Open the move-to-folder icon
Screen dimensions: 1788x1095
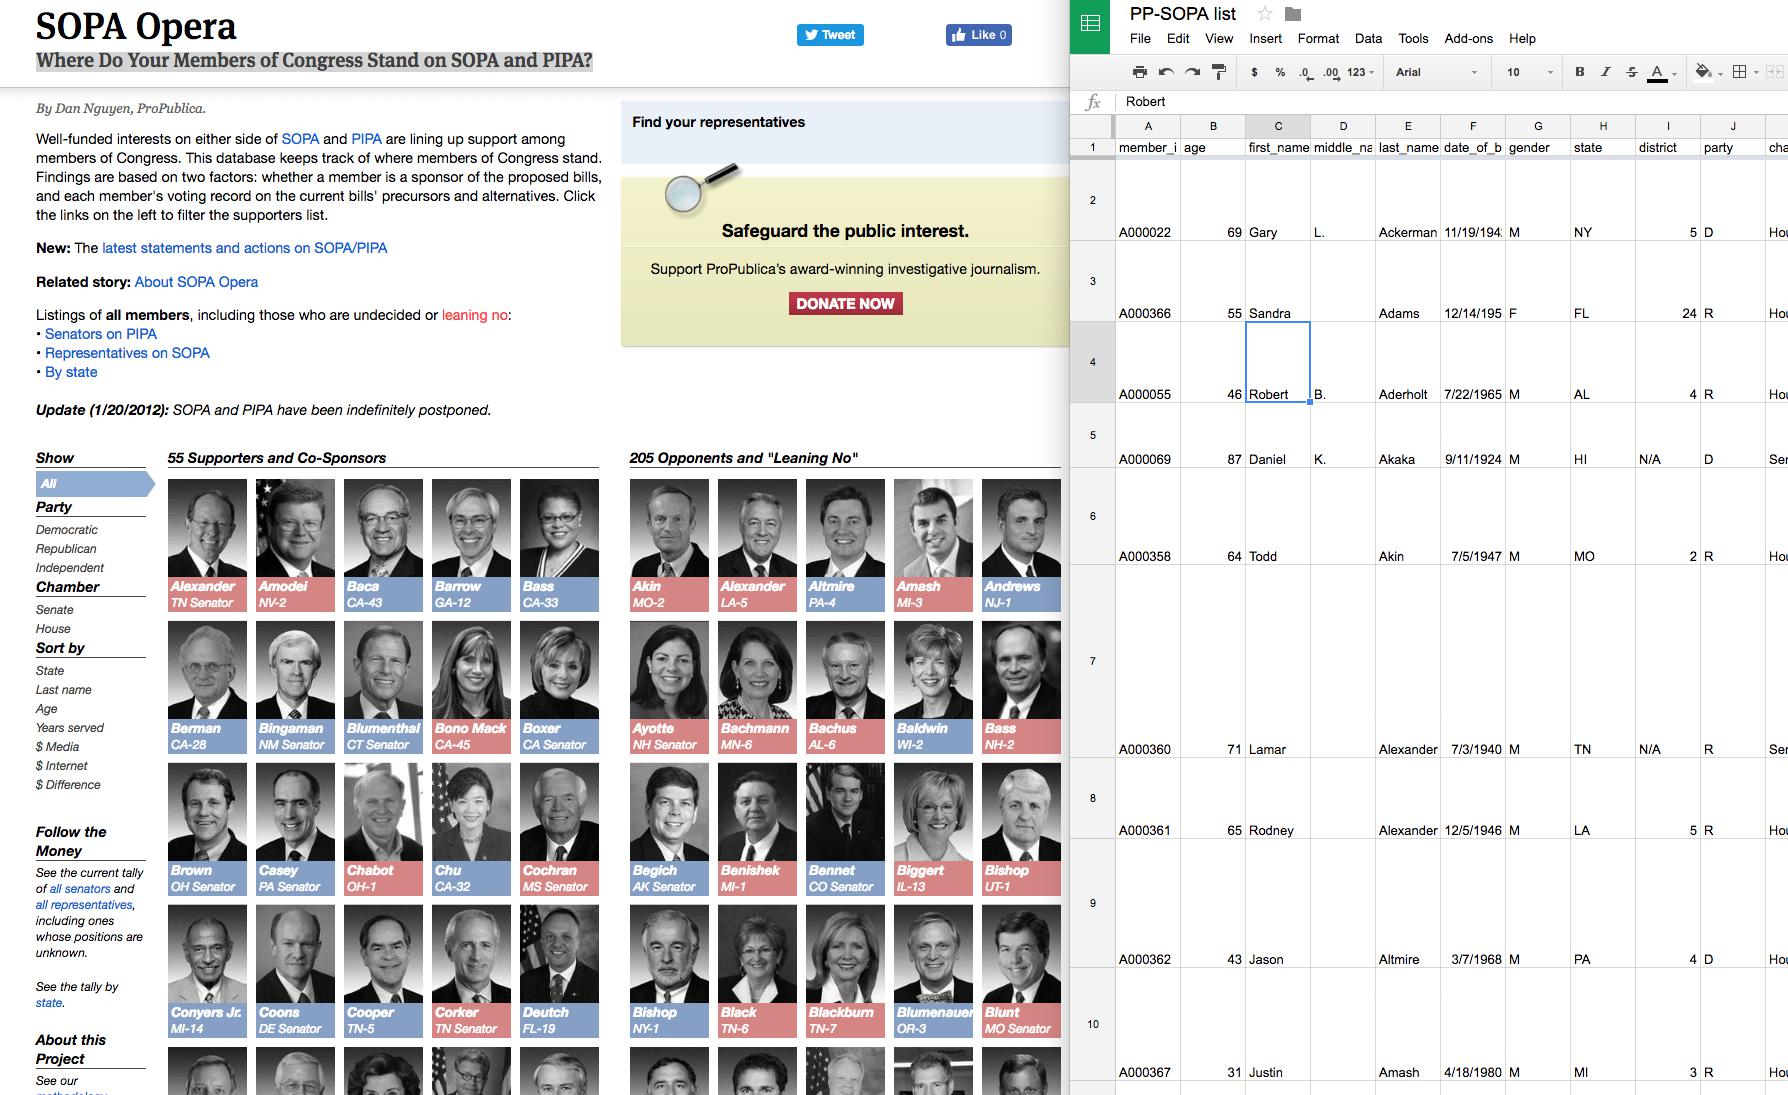1293,13
